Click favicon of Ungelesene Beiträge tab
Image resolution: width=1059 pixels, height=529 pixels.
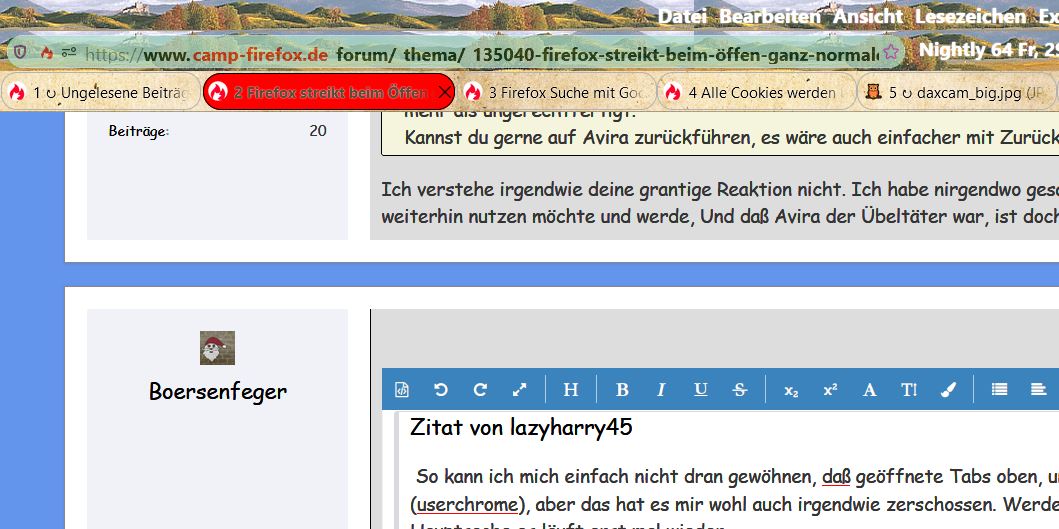[x=17, y=92]
